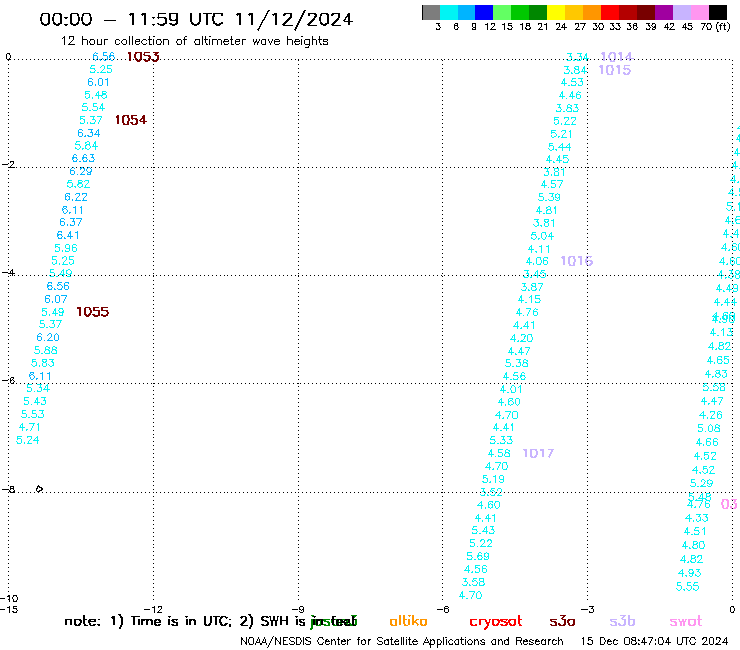Click the yellow swatch in the color scale
Image resolution: width=740 pixels, height=650 pixels.
click(x=556, y=12)
